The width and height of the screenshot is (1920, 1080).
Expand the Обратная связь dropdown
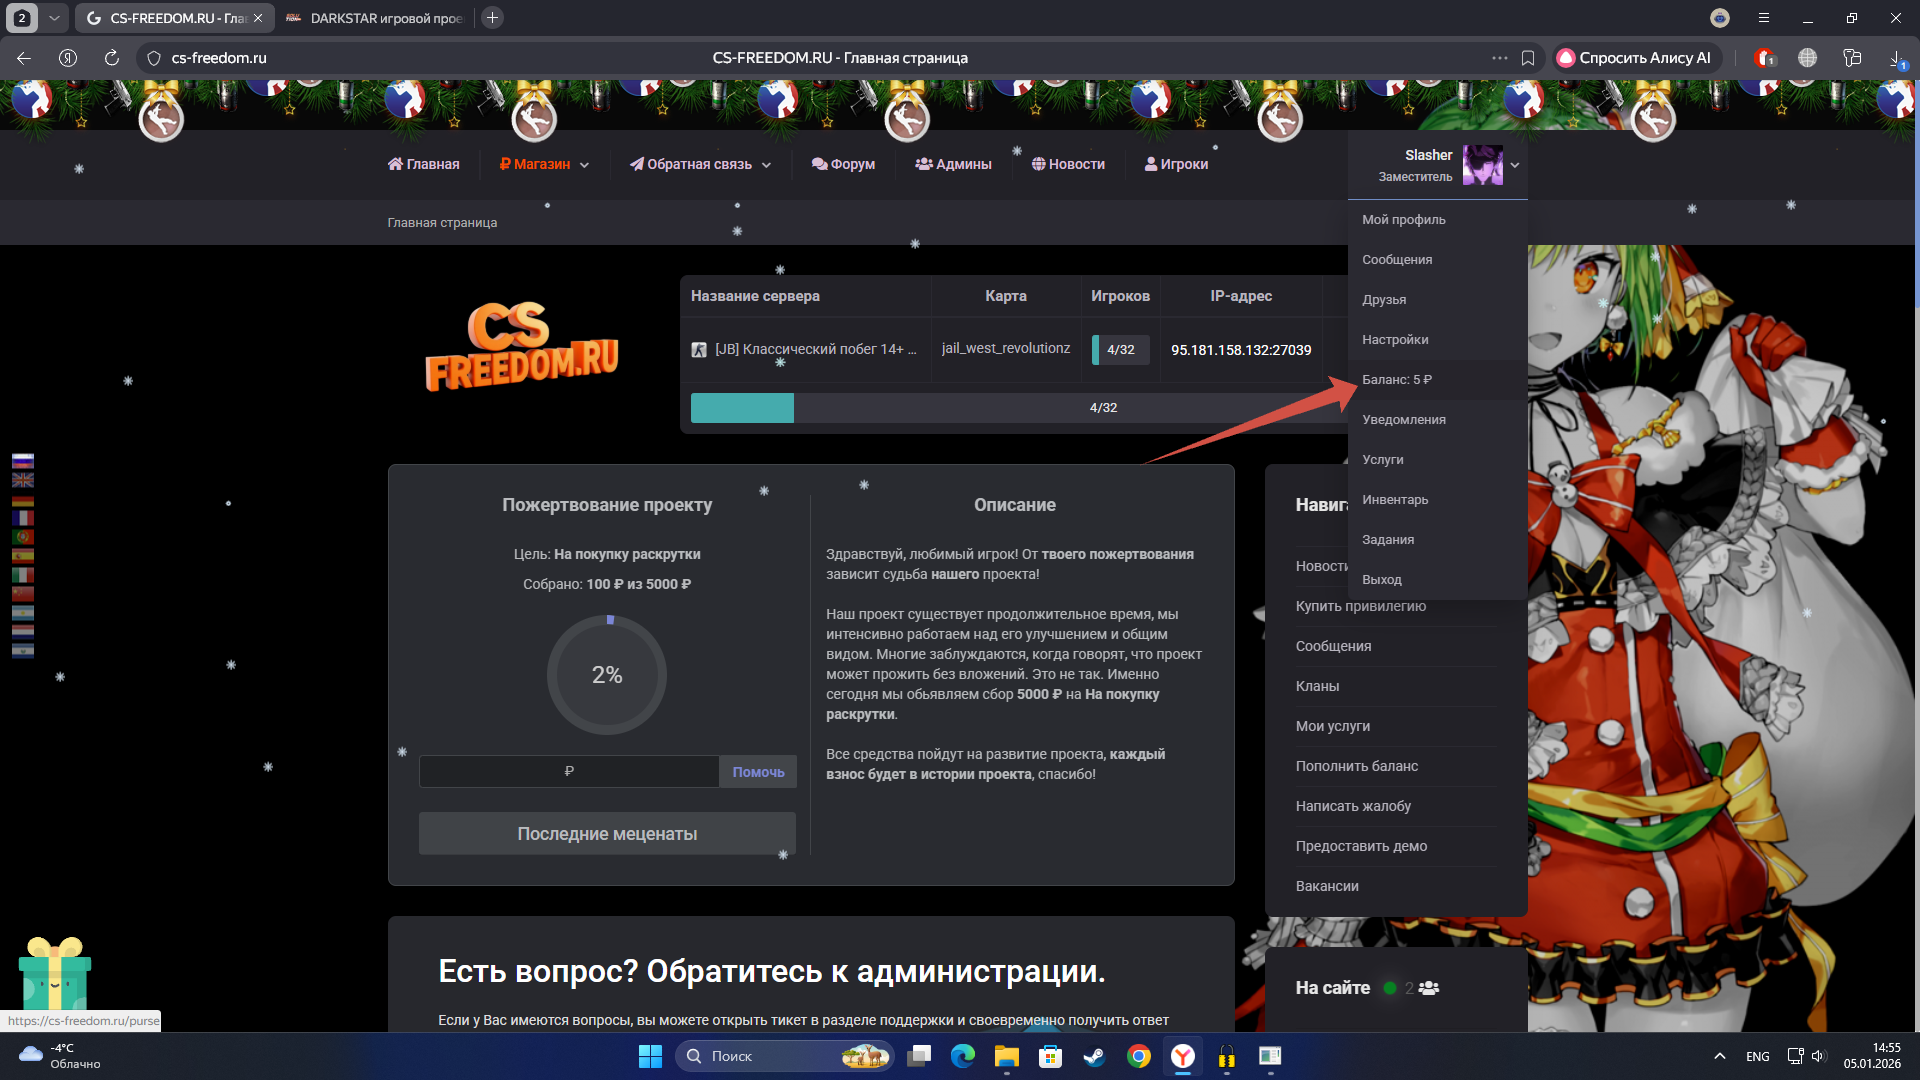click(x=700, y=164)
